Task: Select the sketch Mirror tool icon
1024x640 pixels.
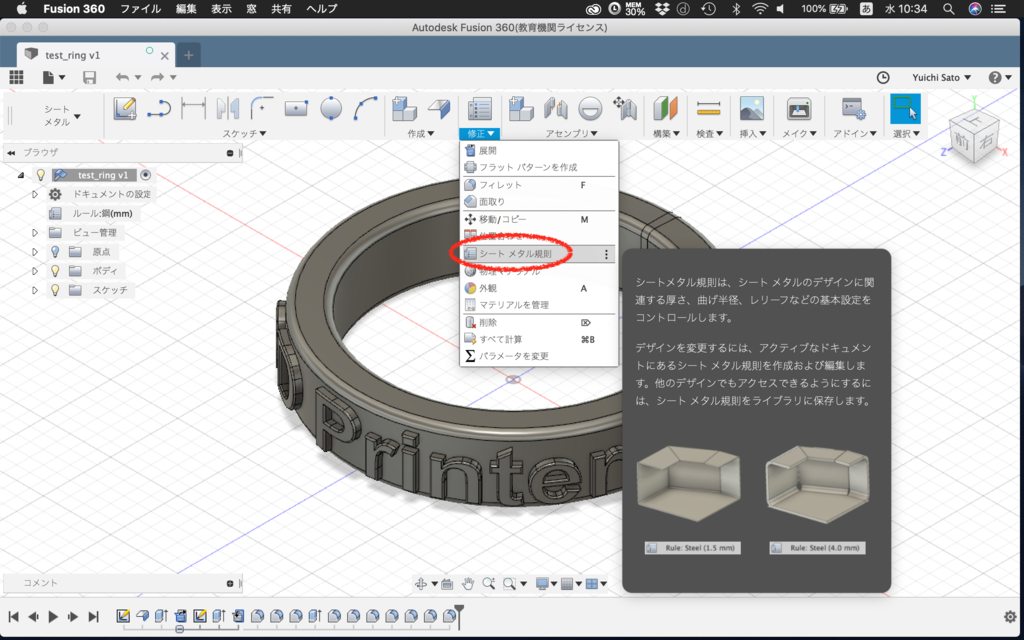Action: click(x=227, y=108)
